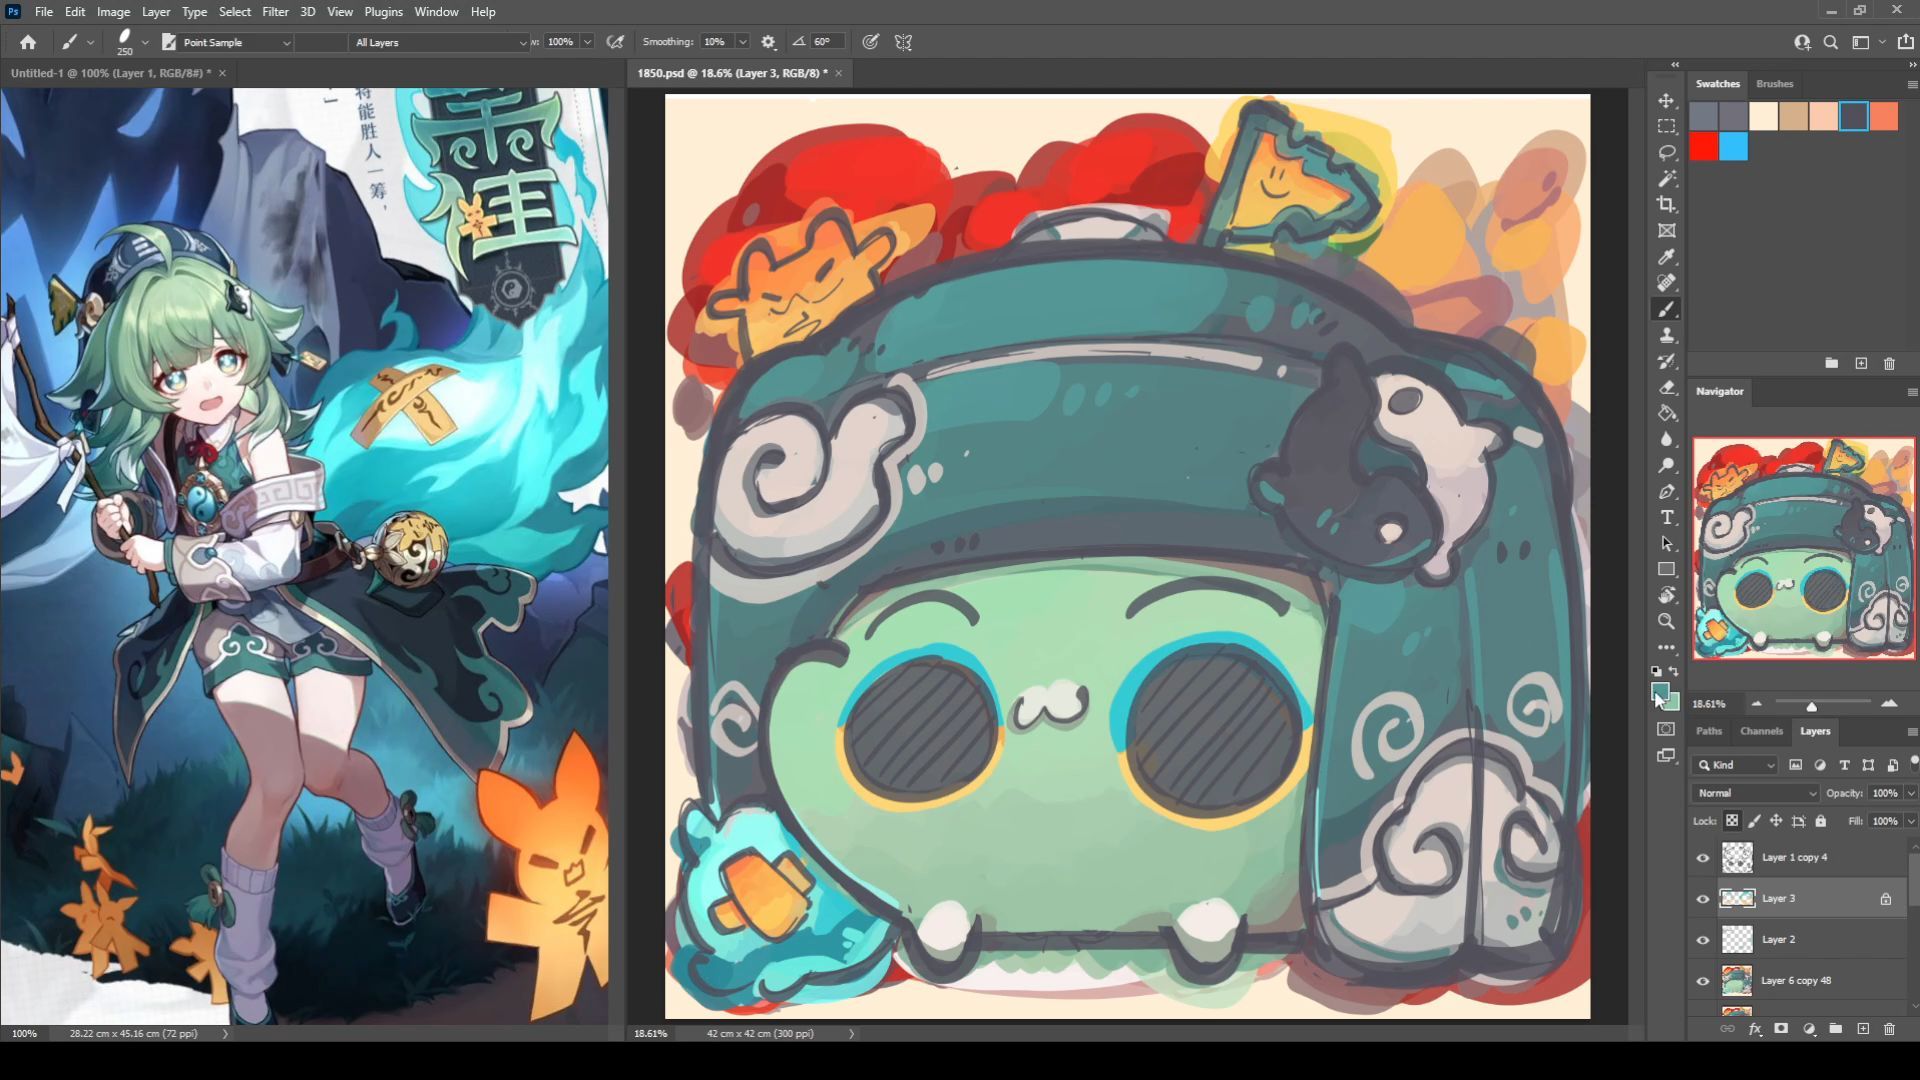Switch to the Channels tab
1920x1080 pixels.
click(1761, 731)
